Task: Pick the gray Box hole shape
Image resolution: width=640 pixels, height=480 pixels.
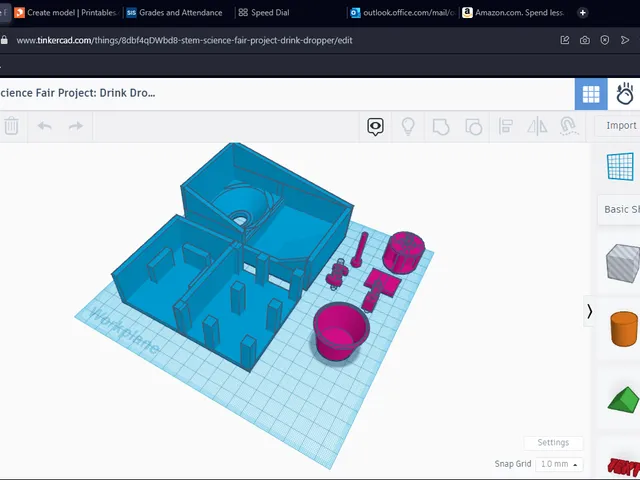Action: tap(623, 263)
